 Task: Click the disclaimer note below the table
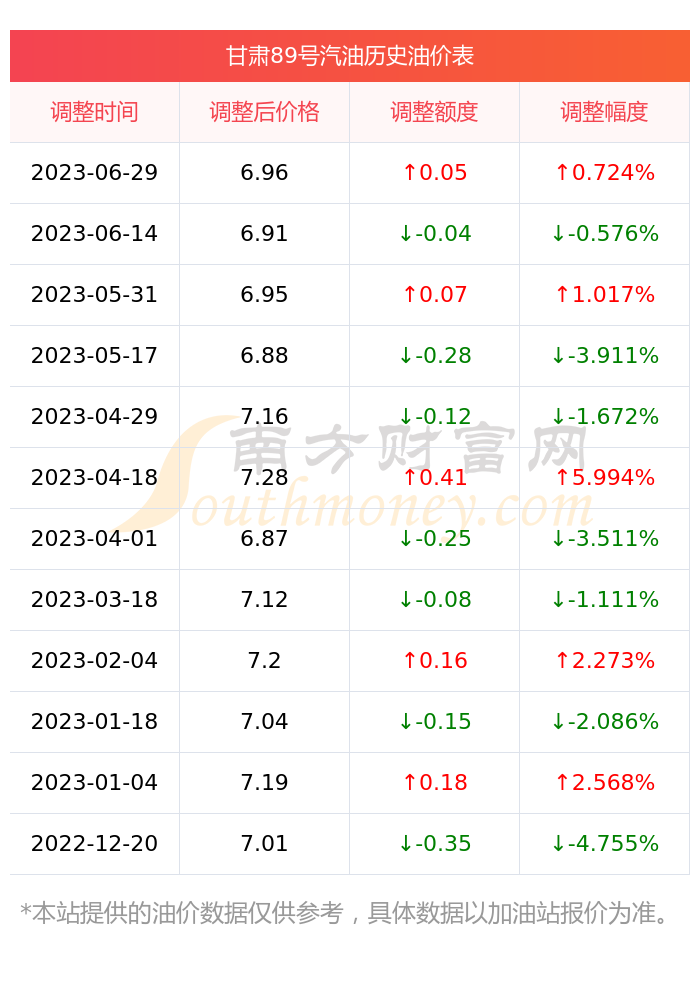coord(344,913)
